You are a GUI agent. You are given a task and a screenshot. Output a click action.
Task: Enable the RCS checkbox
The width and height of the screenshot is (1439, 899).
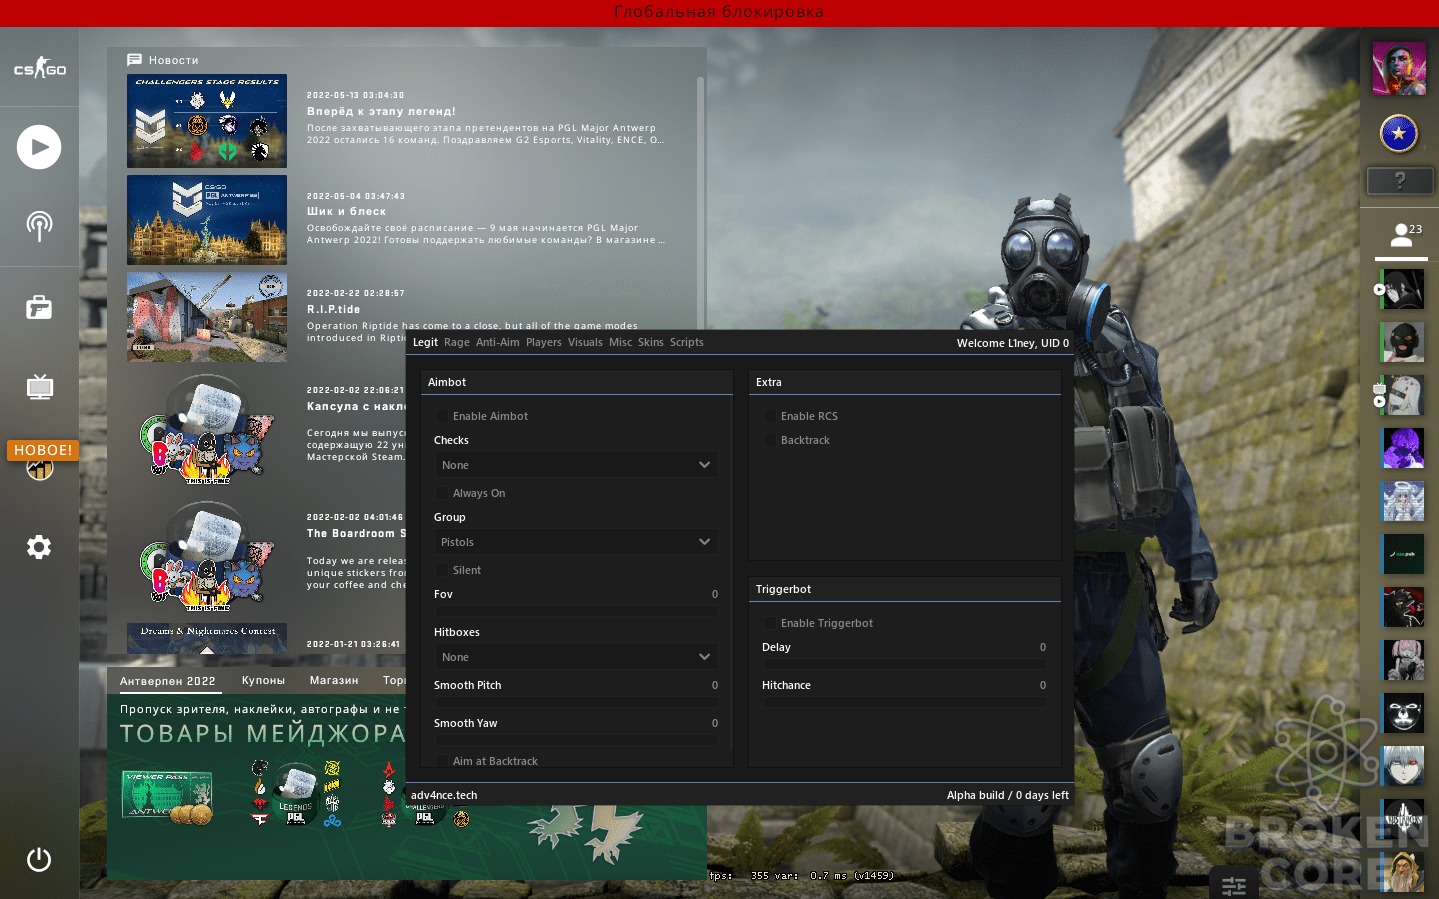click(770, 416)
